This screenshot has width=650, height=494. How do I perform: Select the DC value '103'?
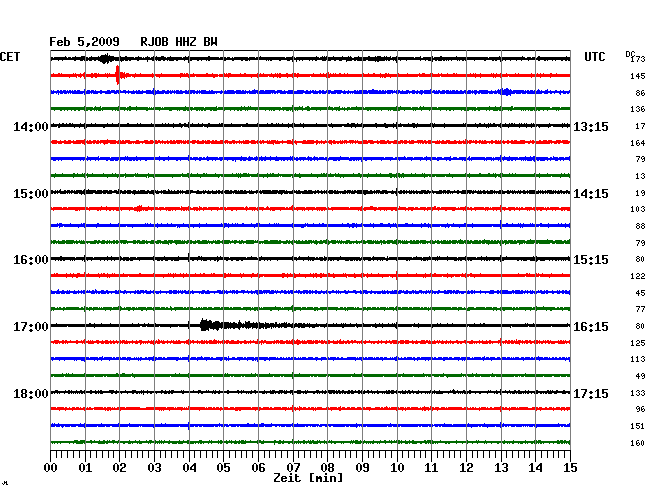point(638,209)
